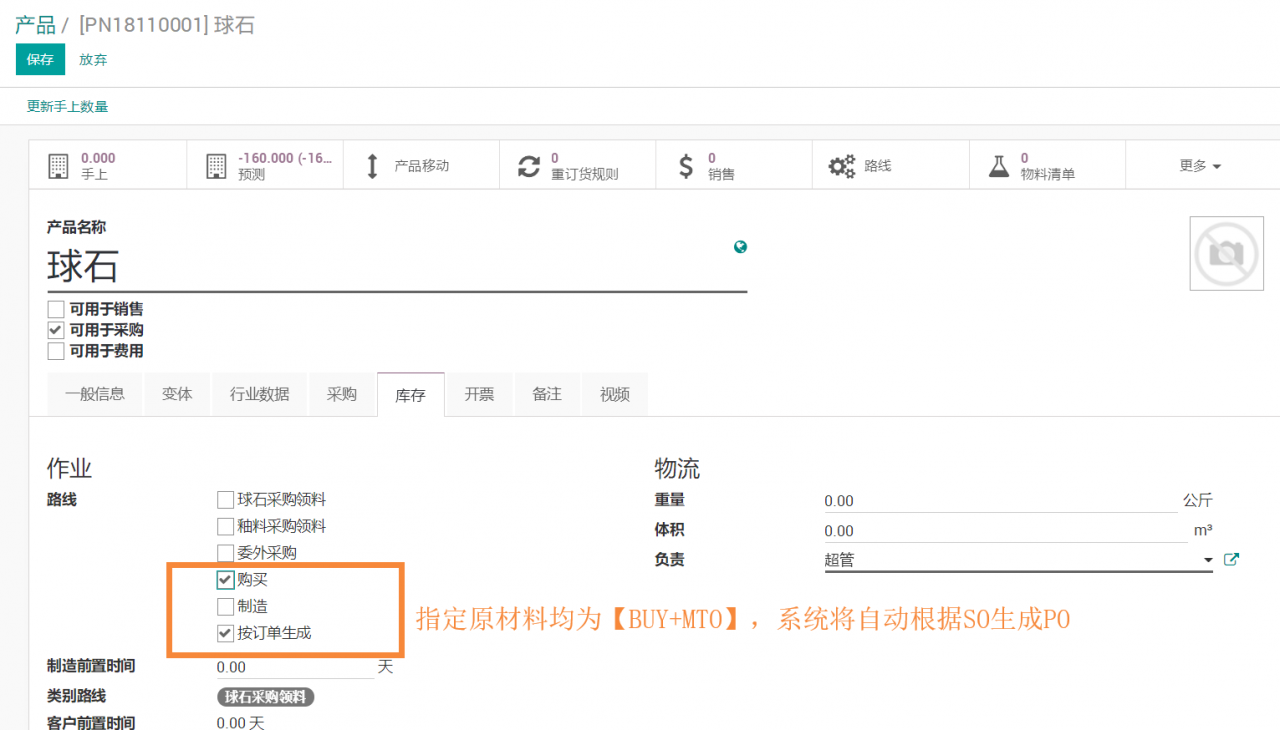The height and width of the screenshot is (730, 1280).
Task: Click the 放弃 discard button
Action: (93, 59)
